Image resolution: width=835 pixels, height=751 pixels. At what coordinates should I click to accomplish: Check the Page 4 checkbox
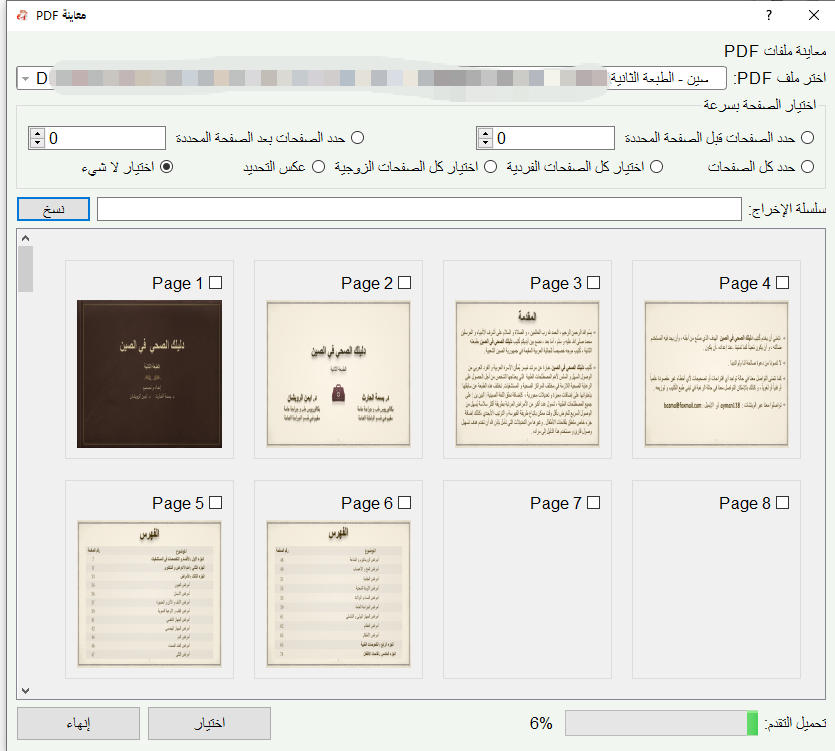click(780, 282)
